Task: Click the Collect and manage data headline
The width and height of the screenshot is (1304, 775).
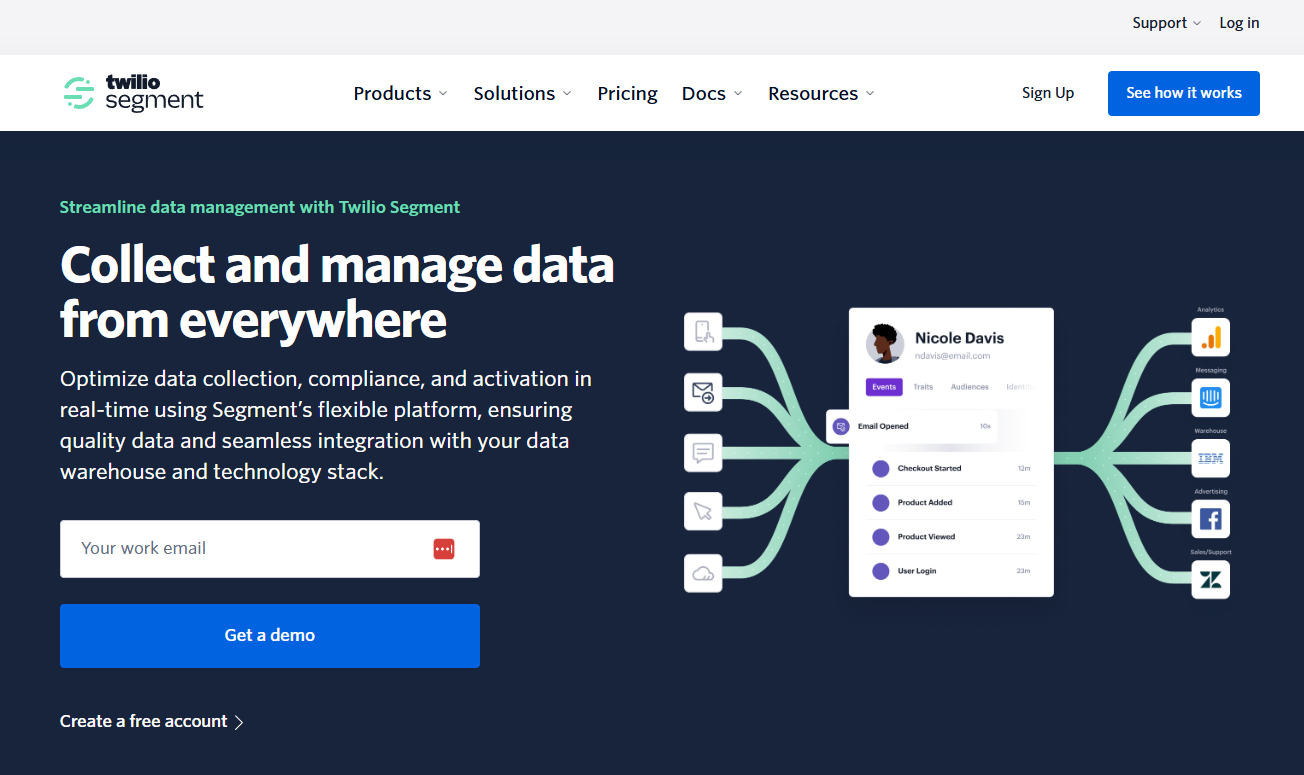Action: 337,292
